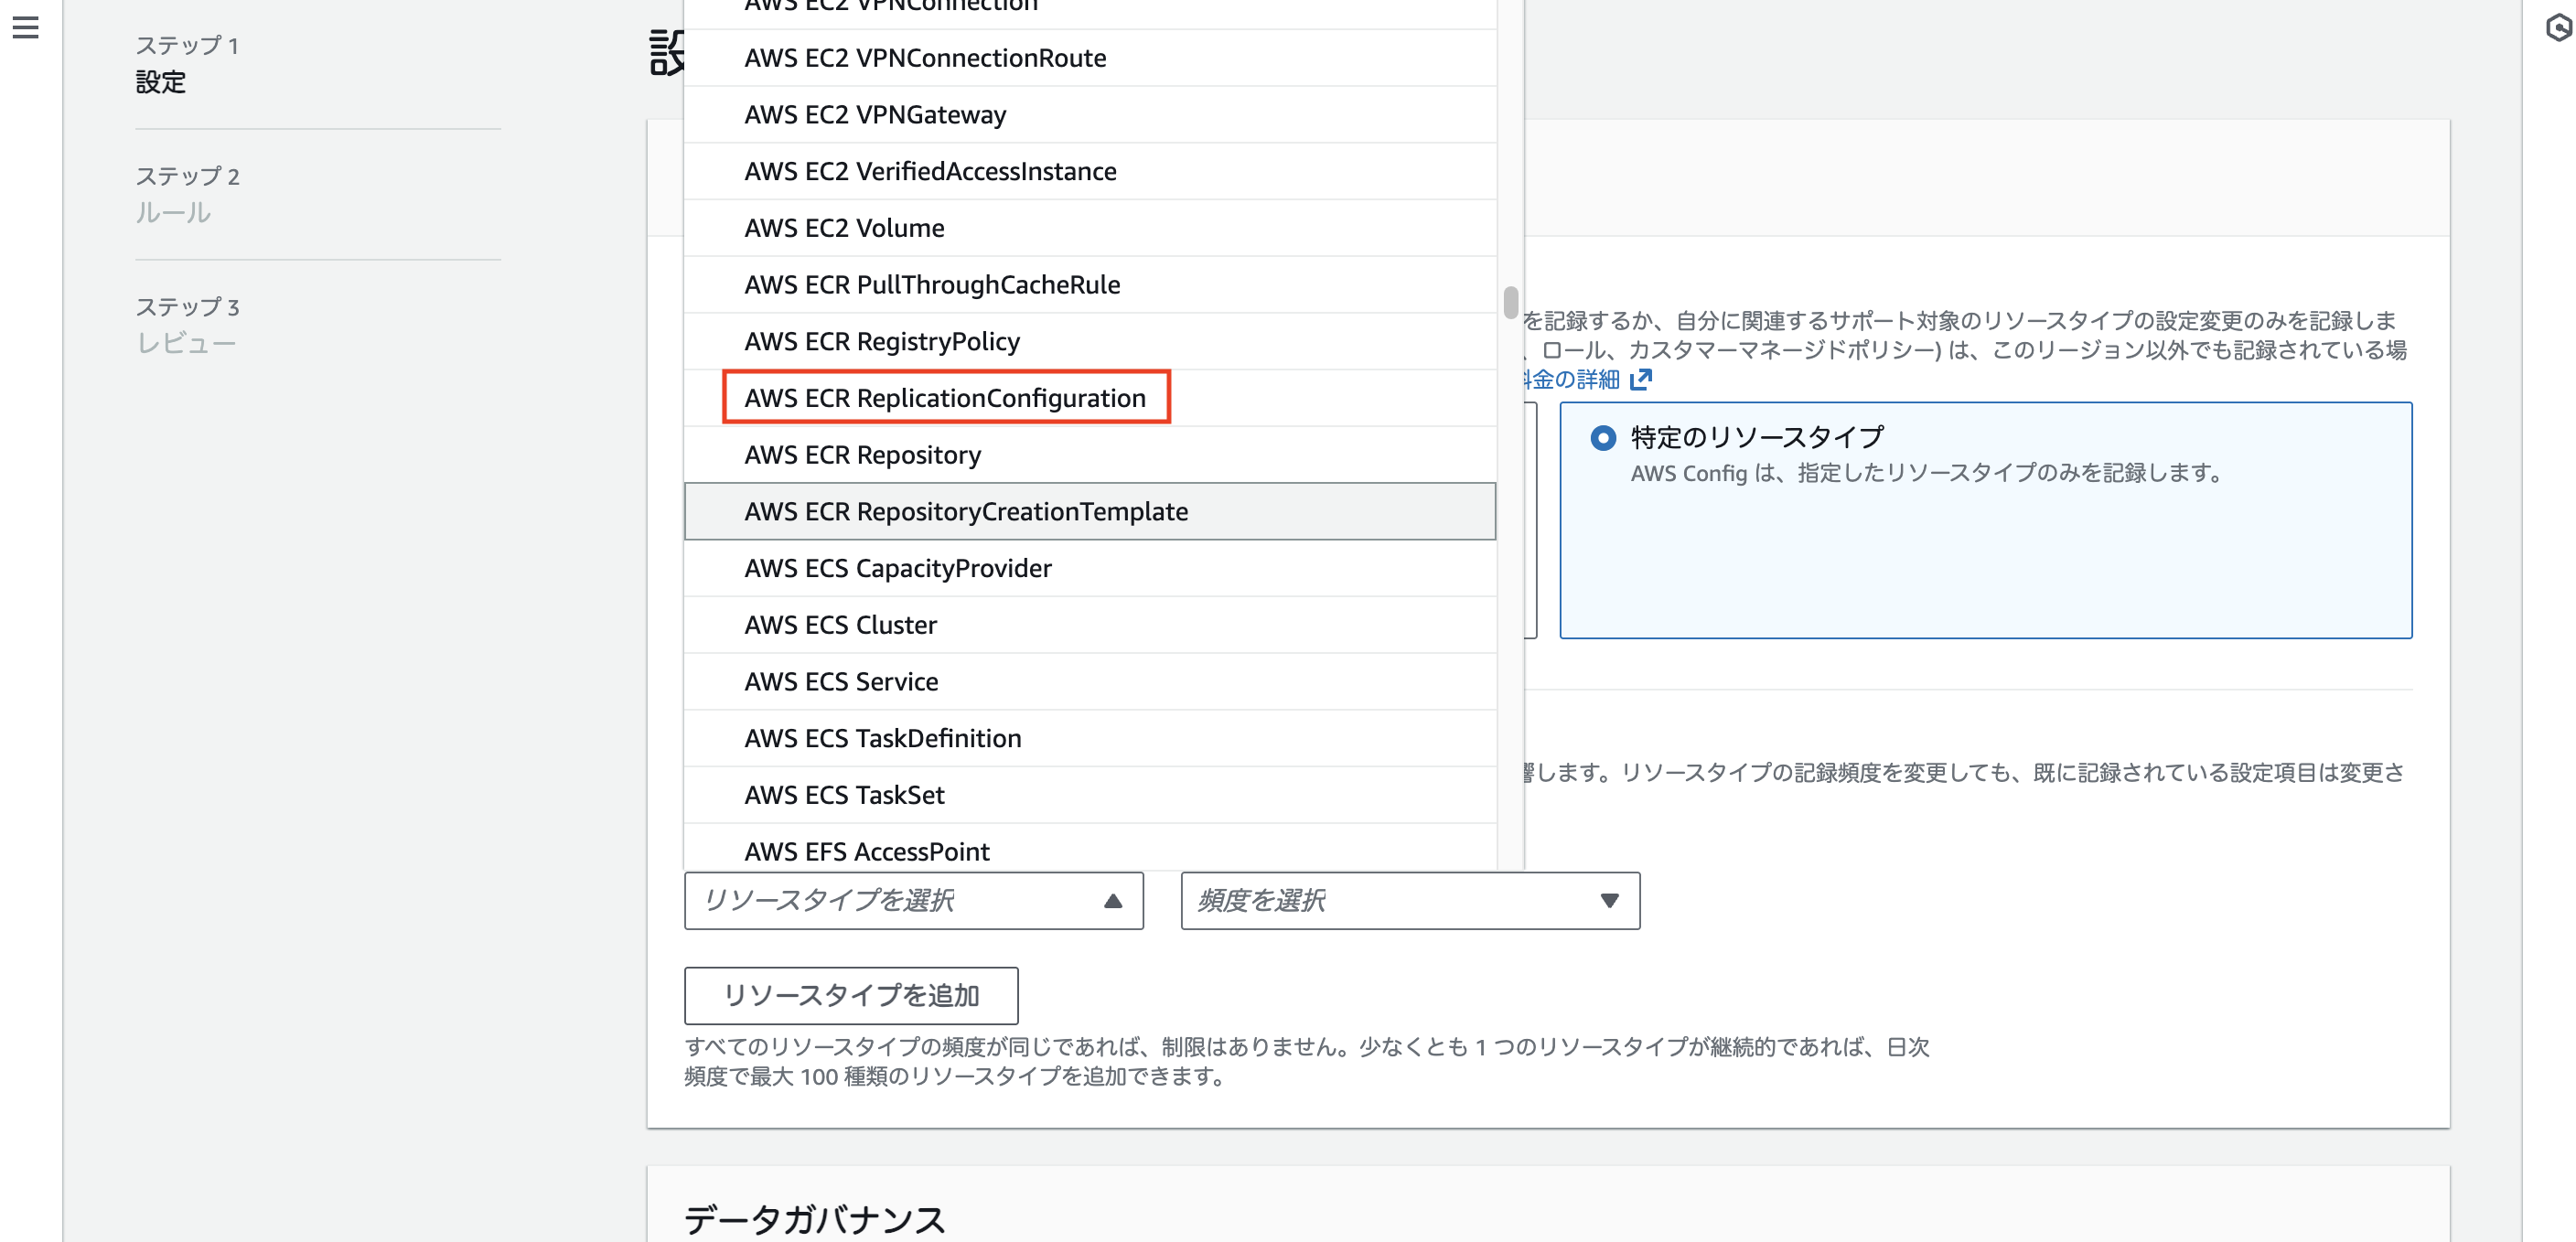This screenshot has width=2576, height=1242.
Task: Choose AWS EFS AccessPoint resource type
Action: pyautogui.click(x=866, y=851)
